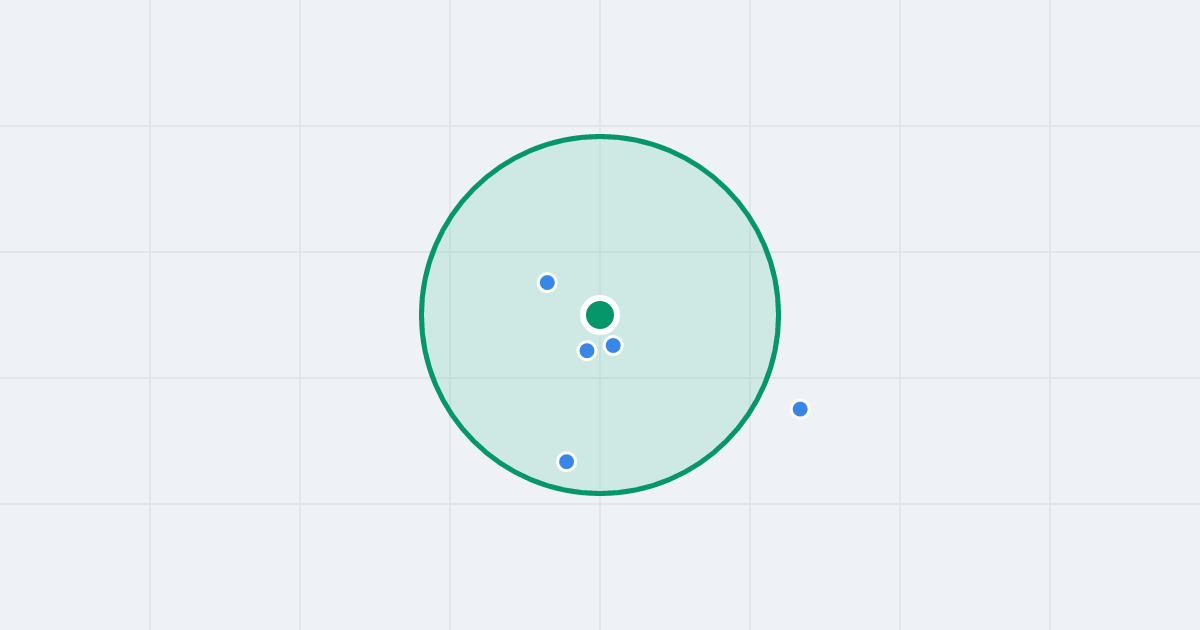The height and width of the screenshot is (630, 1200).
Task: Click shaded area right of the center marker
Action: click(700, 315)
